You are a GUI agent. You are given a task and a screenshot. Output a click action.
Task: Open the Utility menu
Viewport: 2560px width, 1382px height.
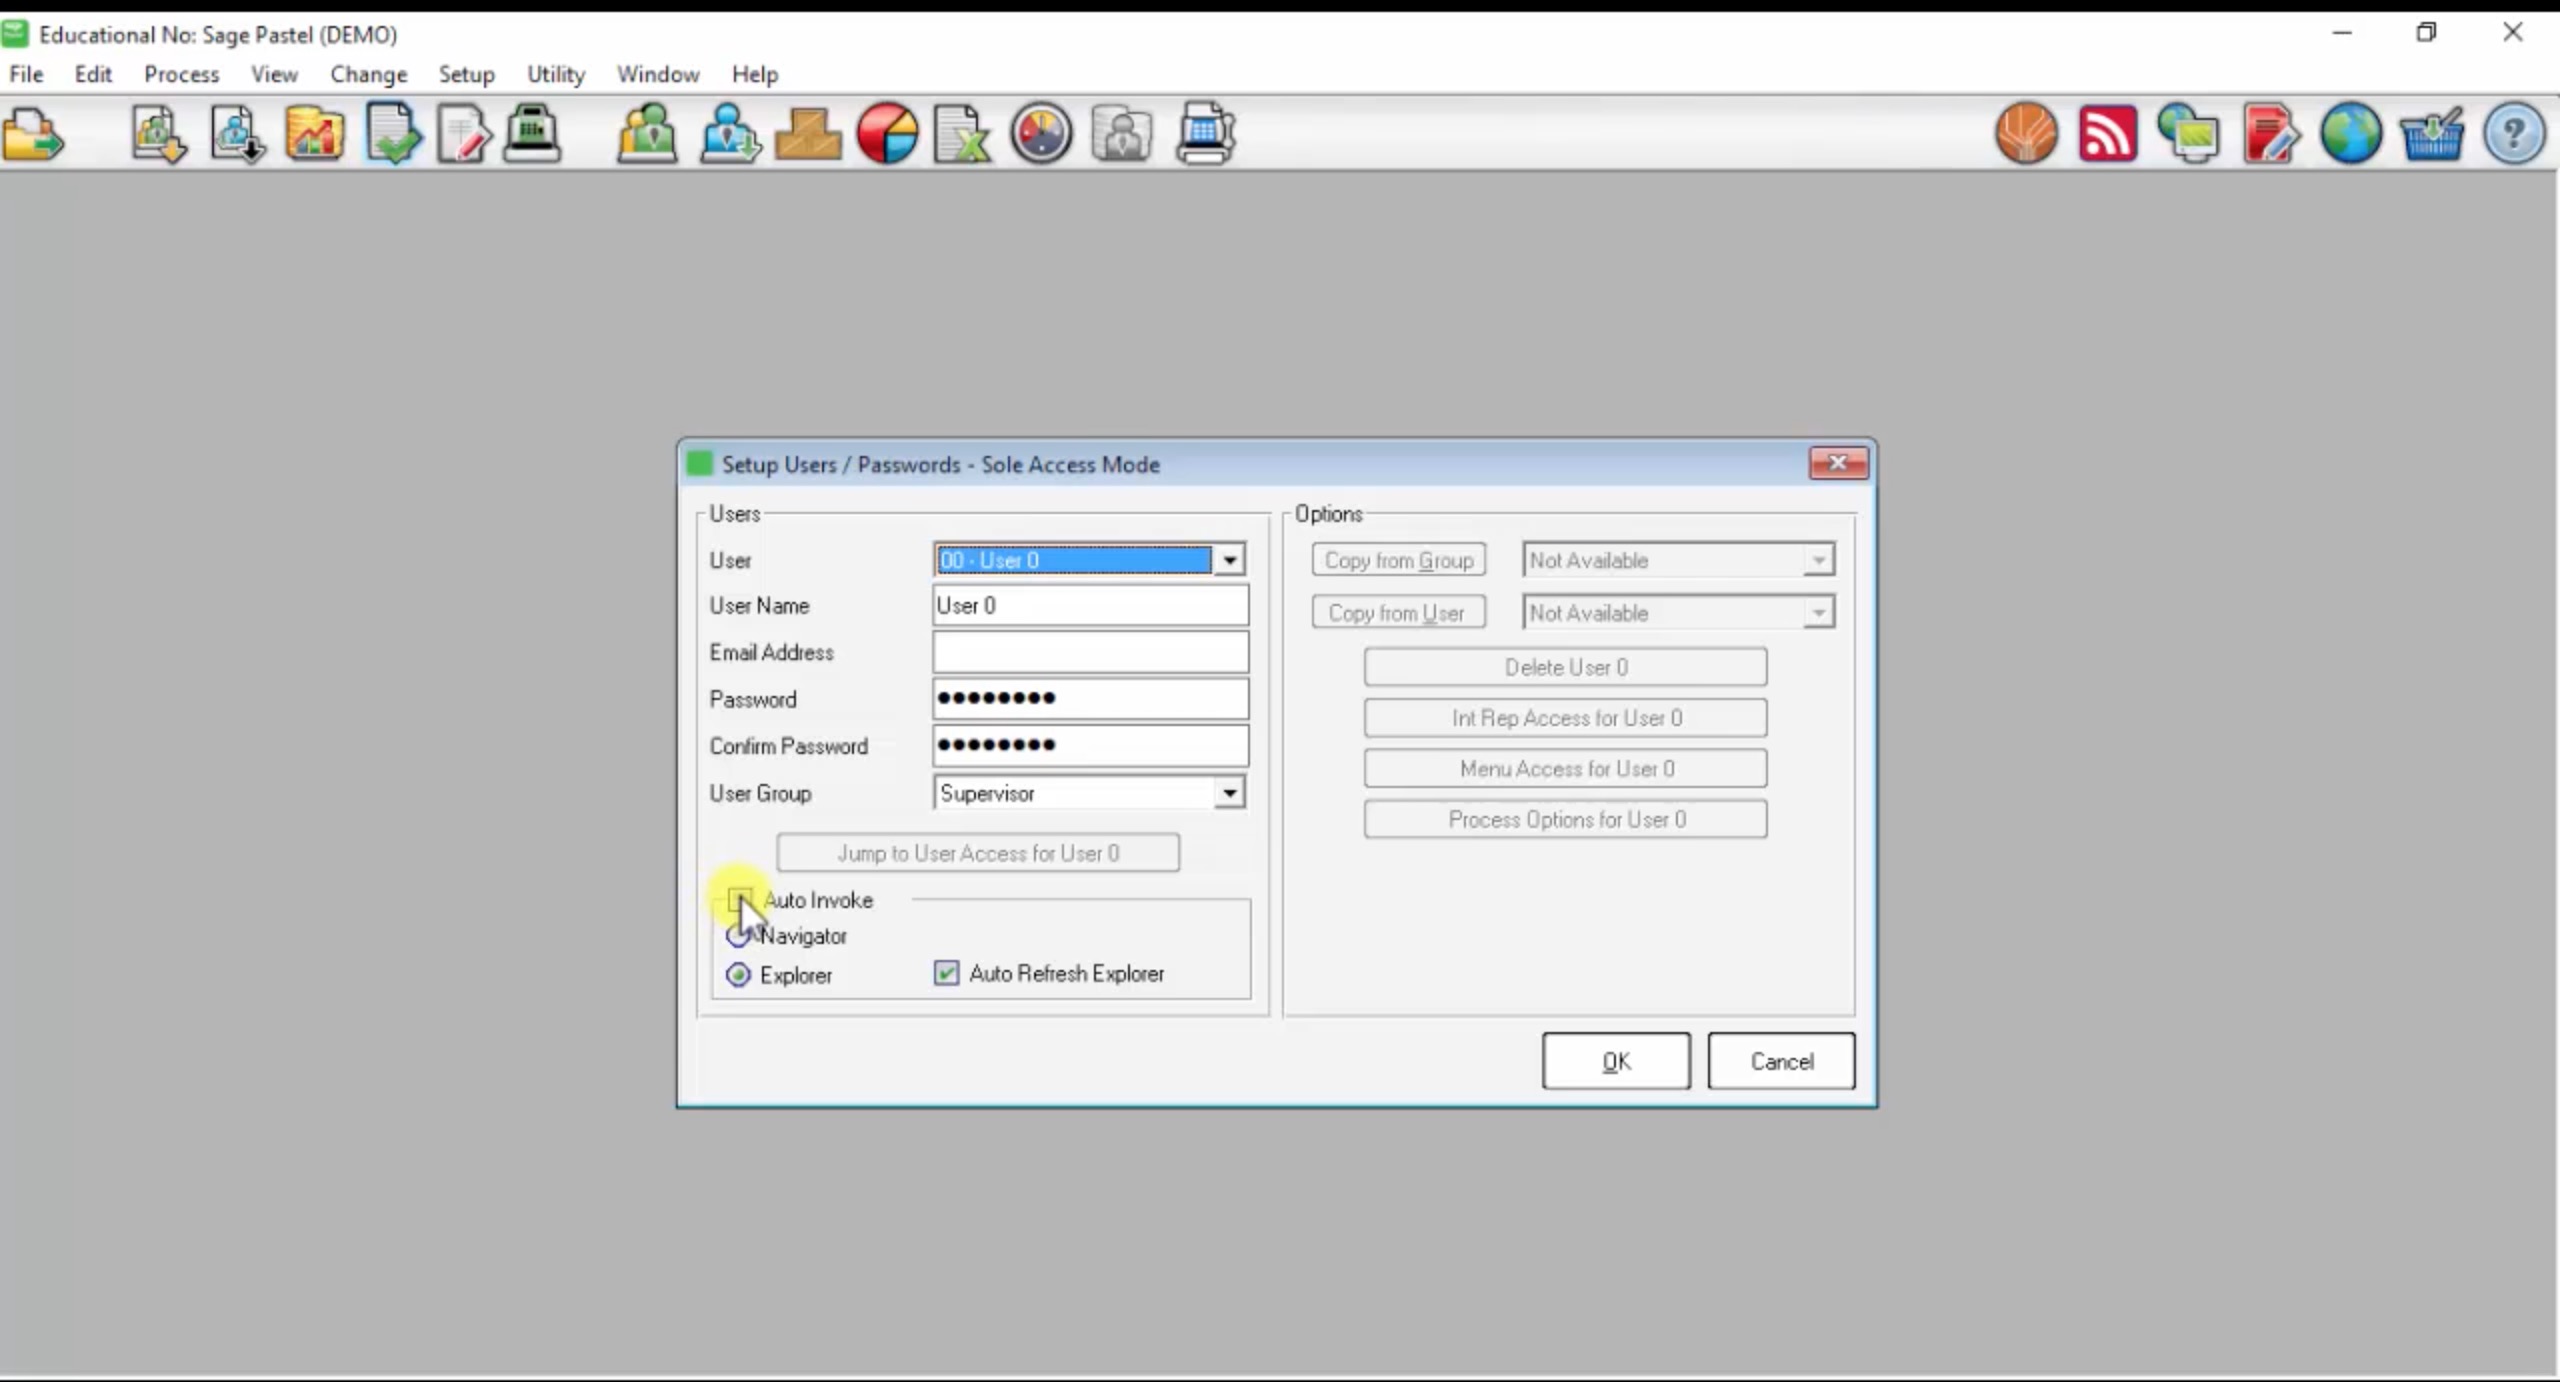(x=556, y=73)
